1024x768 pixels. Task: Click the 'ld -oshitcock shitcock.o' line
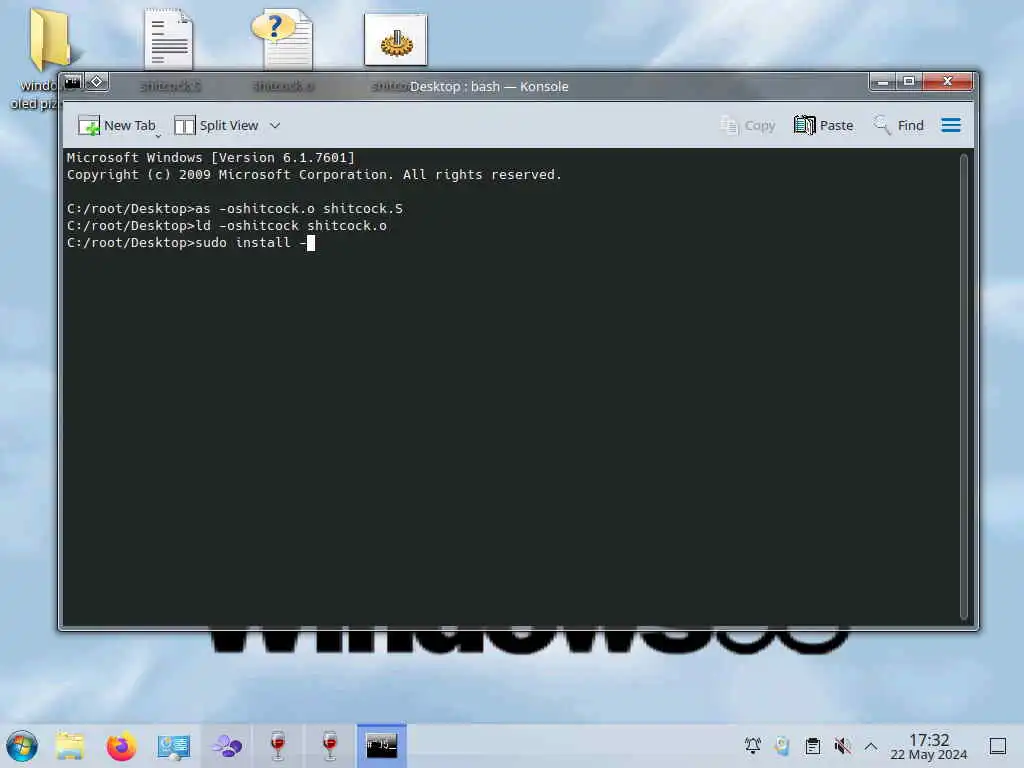(227, 226)
